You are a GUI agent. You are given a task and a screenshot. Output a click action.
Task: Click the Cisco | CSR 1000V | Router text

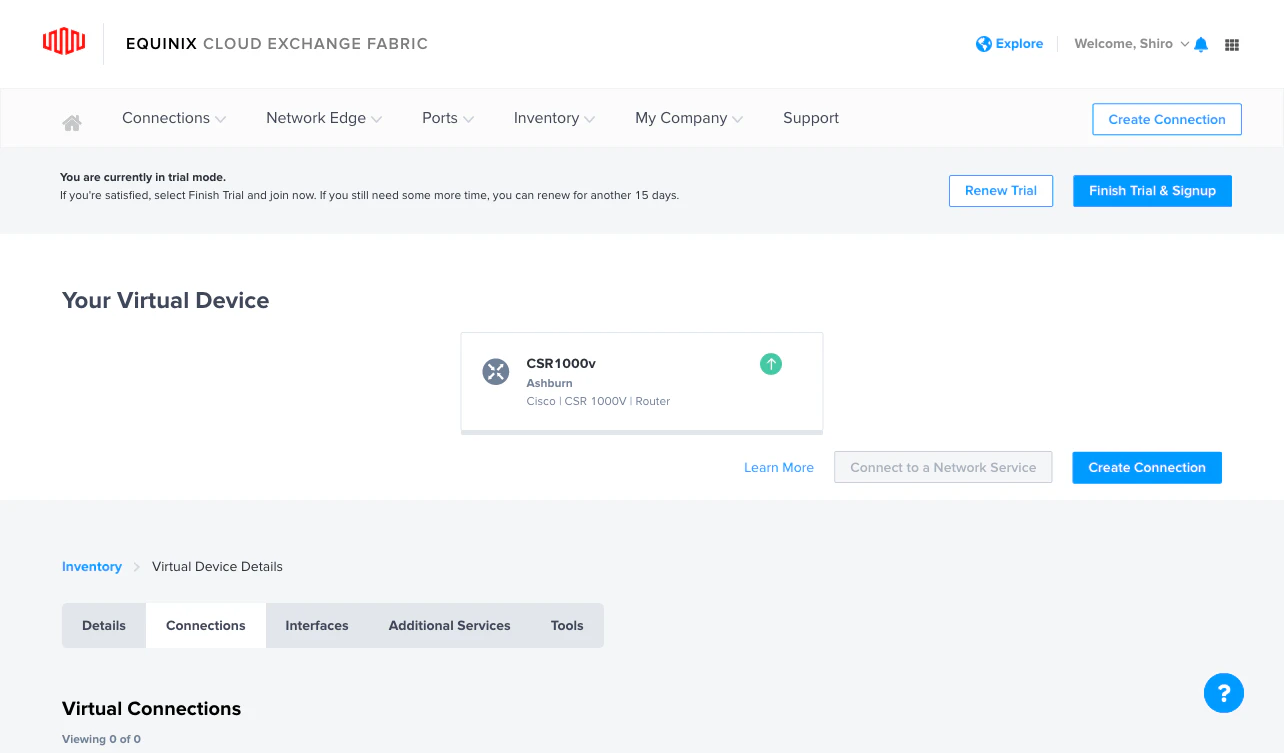[598, 401]
